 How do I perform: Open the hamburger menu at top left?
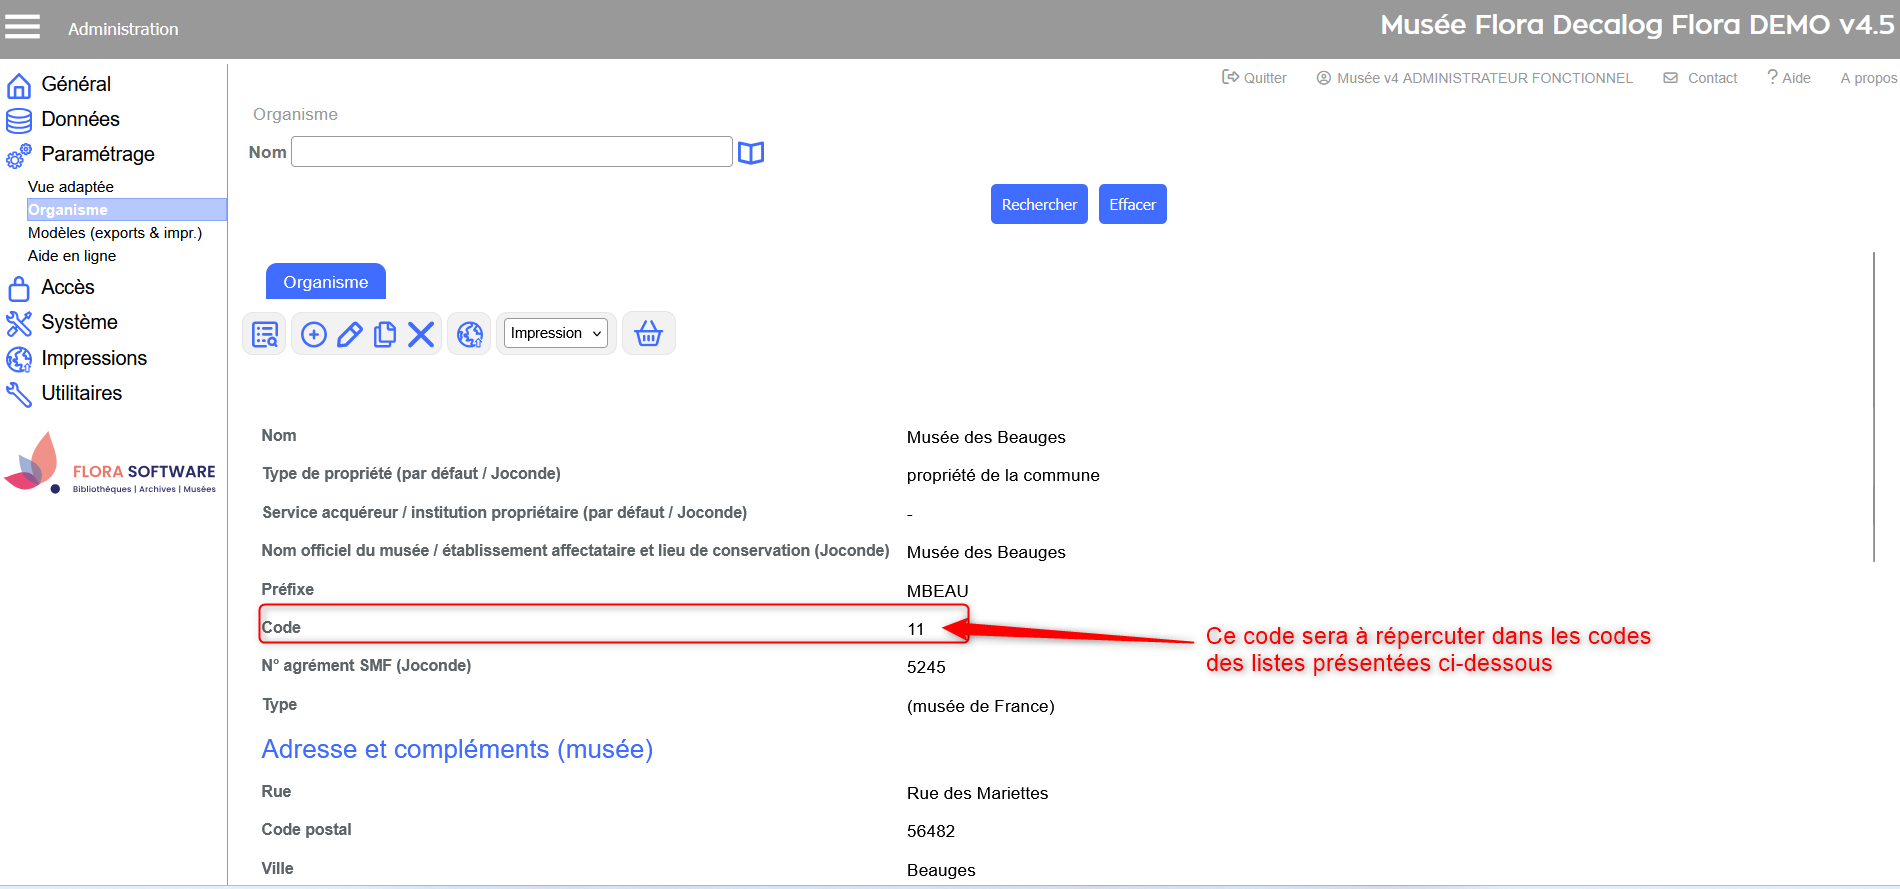[23, 27]
